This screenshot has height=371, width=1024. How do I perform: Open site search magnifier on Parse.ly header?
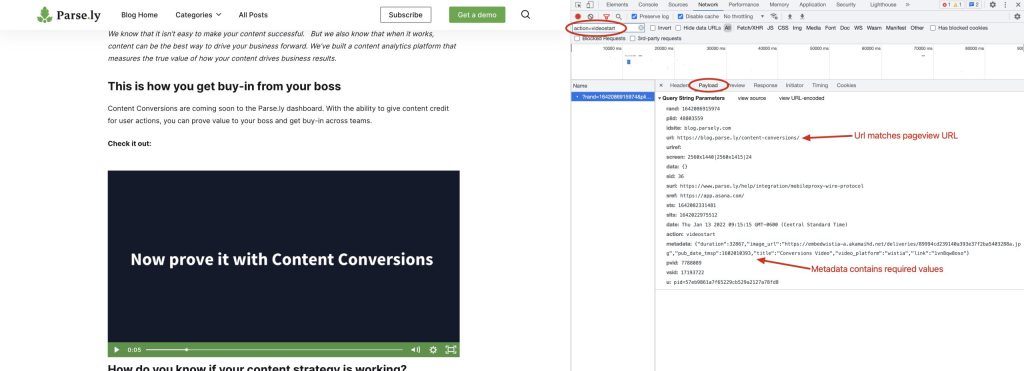pyautogui.click(x=526, y=14)
